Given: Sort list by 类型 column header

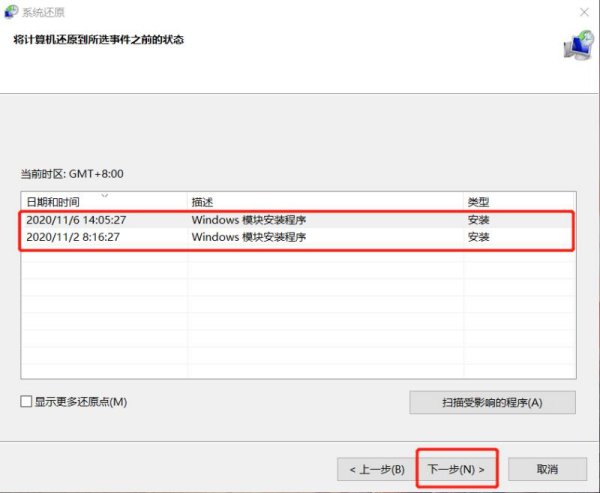Looking at the screenshot, I should pyautogui.click(x=478, y=201).
